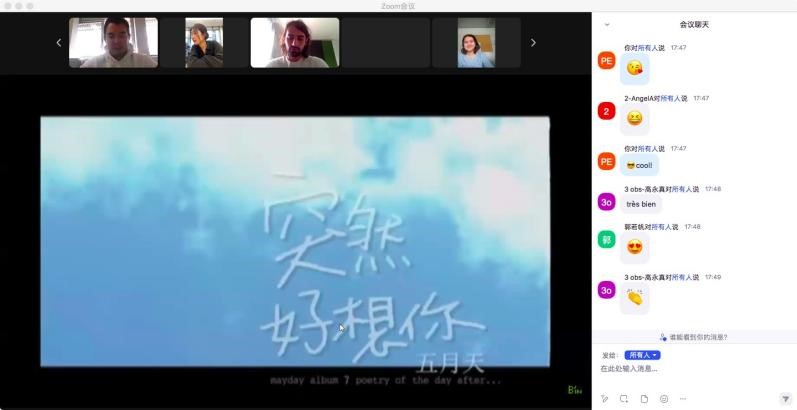Click the '2-AngelA对所有人说' sender label
This screenshot has width=797, height=410.
pos(656,98)
